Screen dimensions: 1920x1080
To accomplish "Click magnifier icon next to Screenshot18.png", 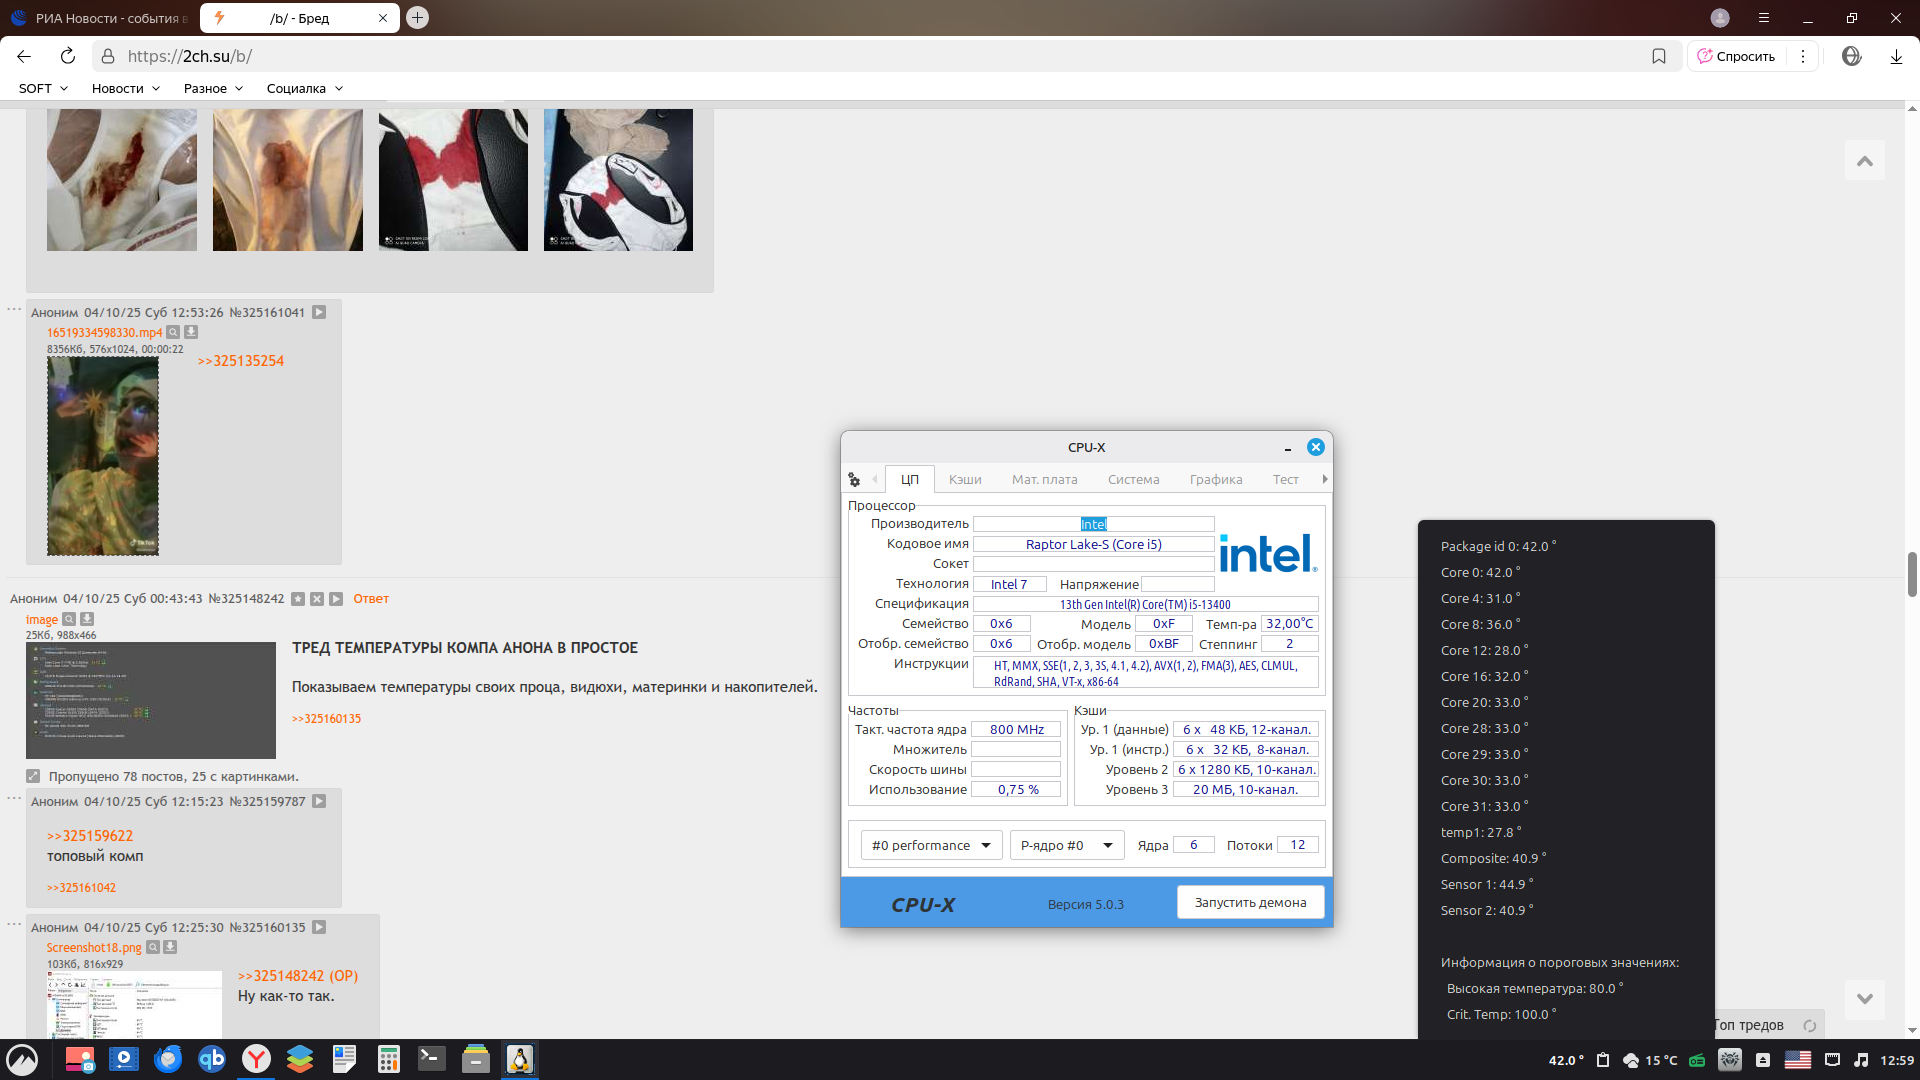I will point(153,947).
